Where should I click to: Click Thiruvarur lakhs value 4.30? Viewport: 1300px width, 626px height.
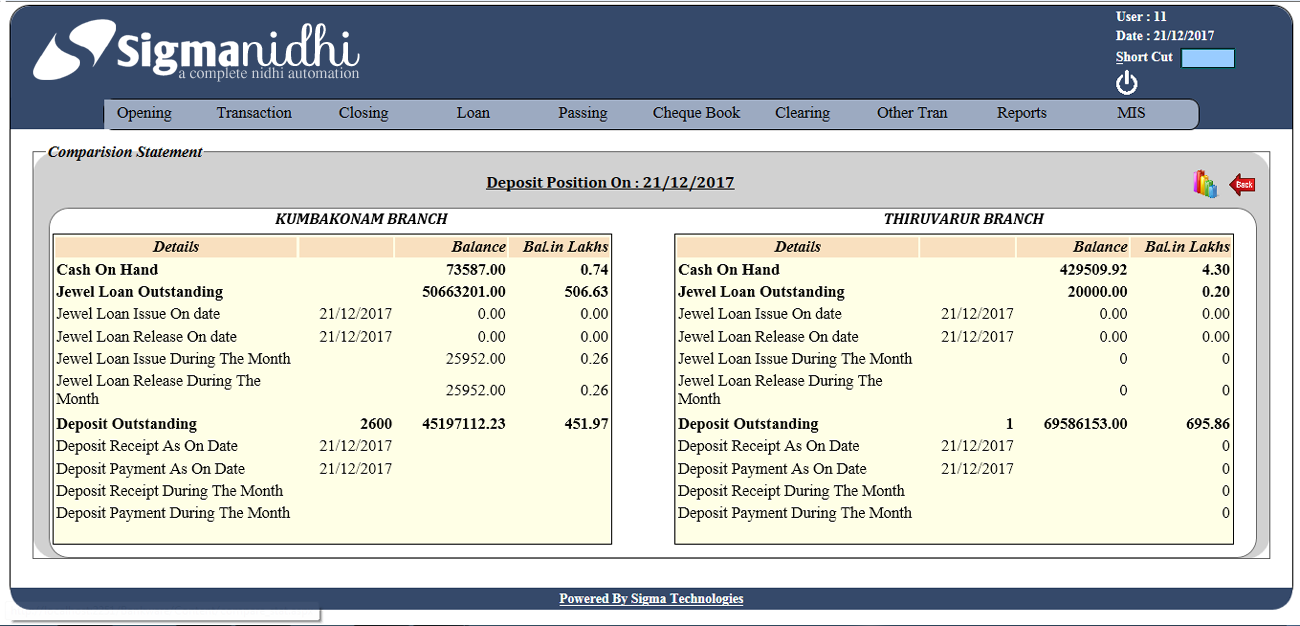click(1215, 270)
